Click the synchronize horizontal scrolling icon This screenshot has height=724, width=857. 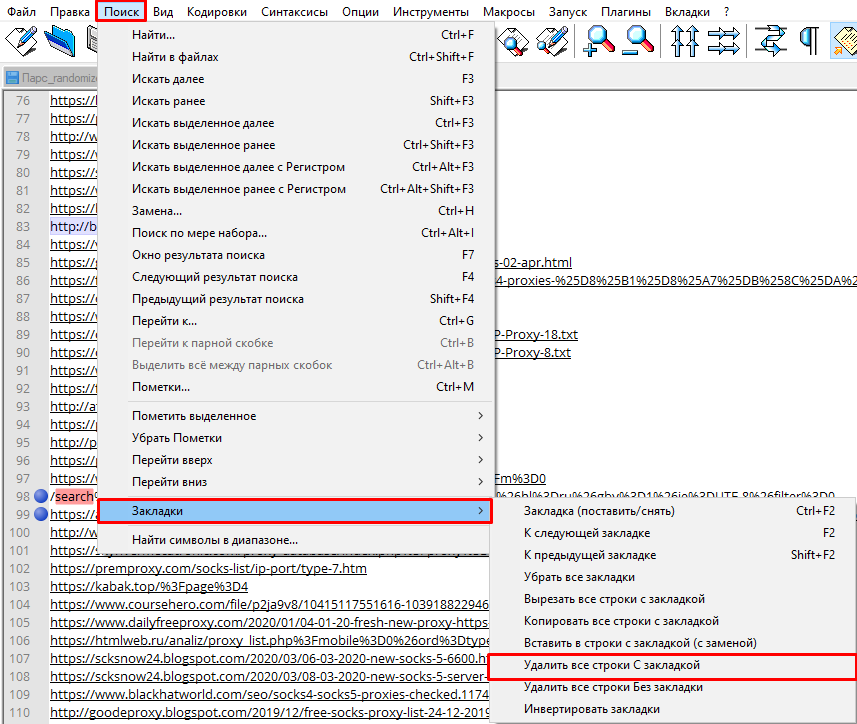723,40
